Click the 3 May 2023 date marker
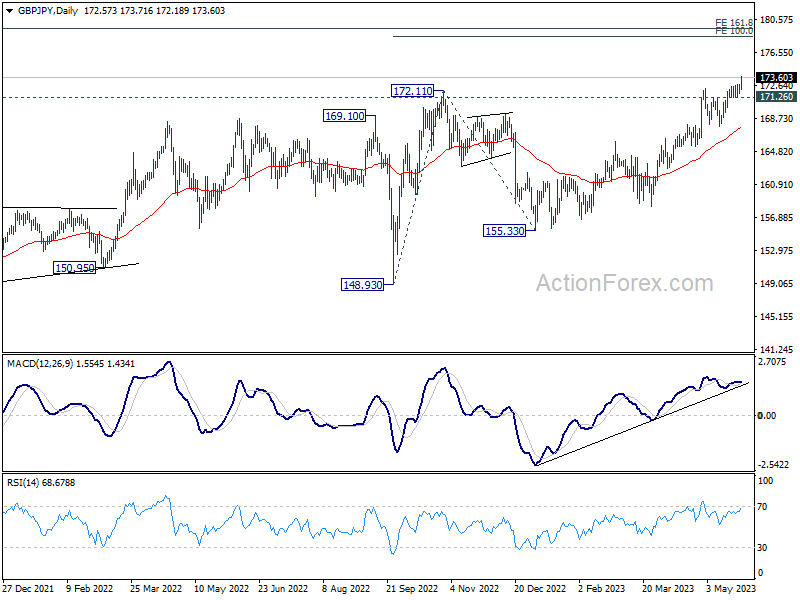 (x=731, y=588)
